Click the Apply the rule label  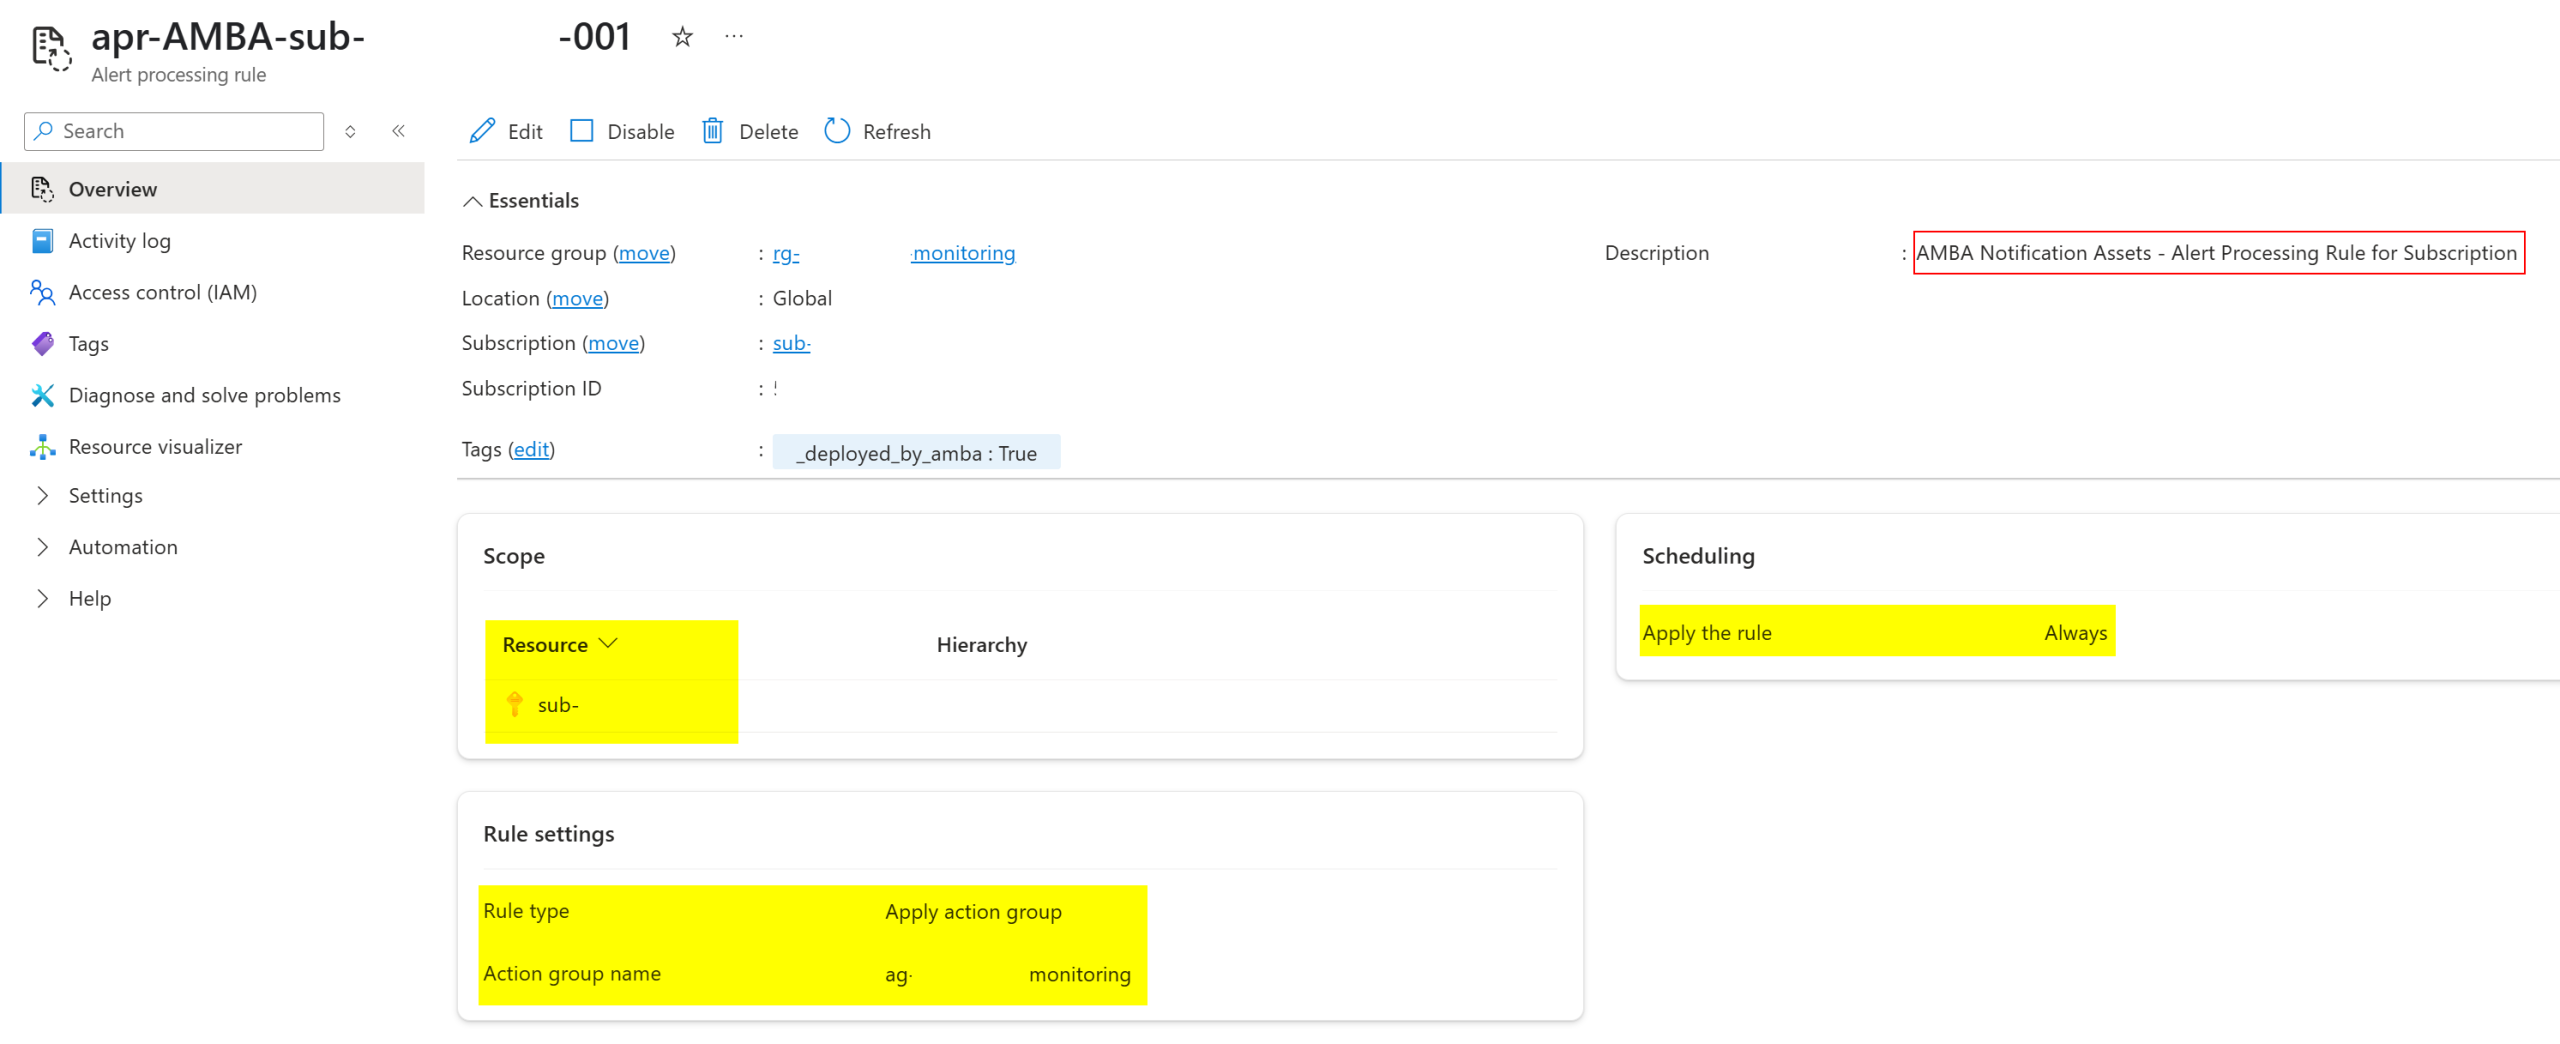(x=1706, y=633)
